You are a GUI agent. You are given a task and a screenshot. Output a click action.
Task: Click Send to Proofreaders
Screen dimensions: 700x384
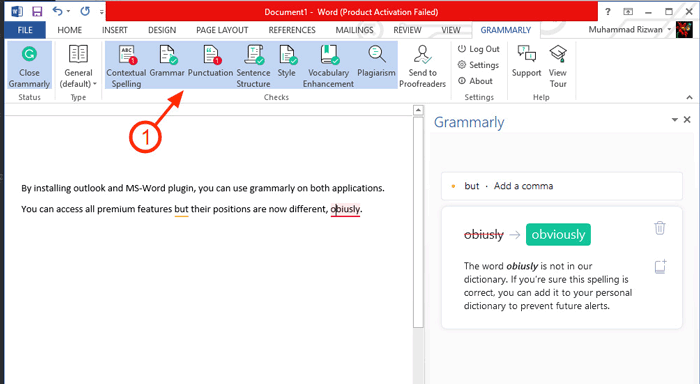pyautogui.click(x=422, y=66)
